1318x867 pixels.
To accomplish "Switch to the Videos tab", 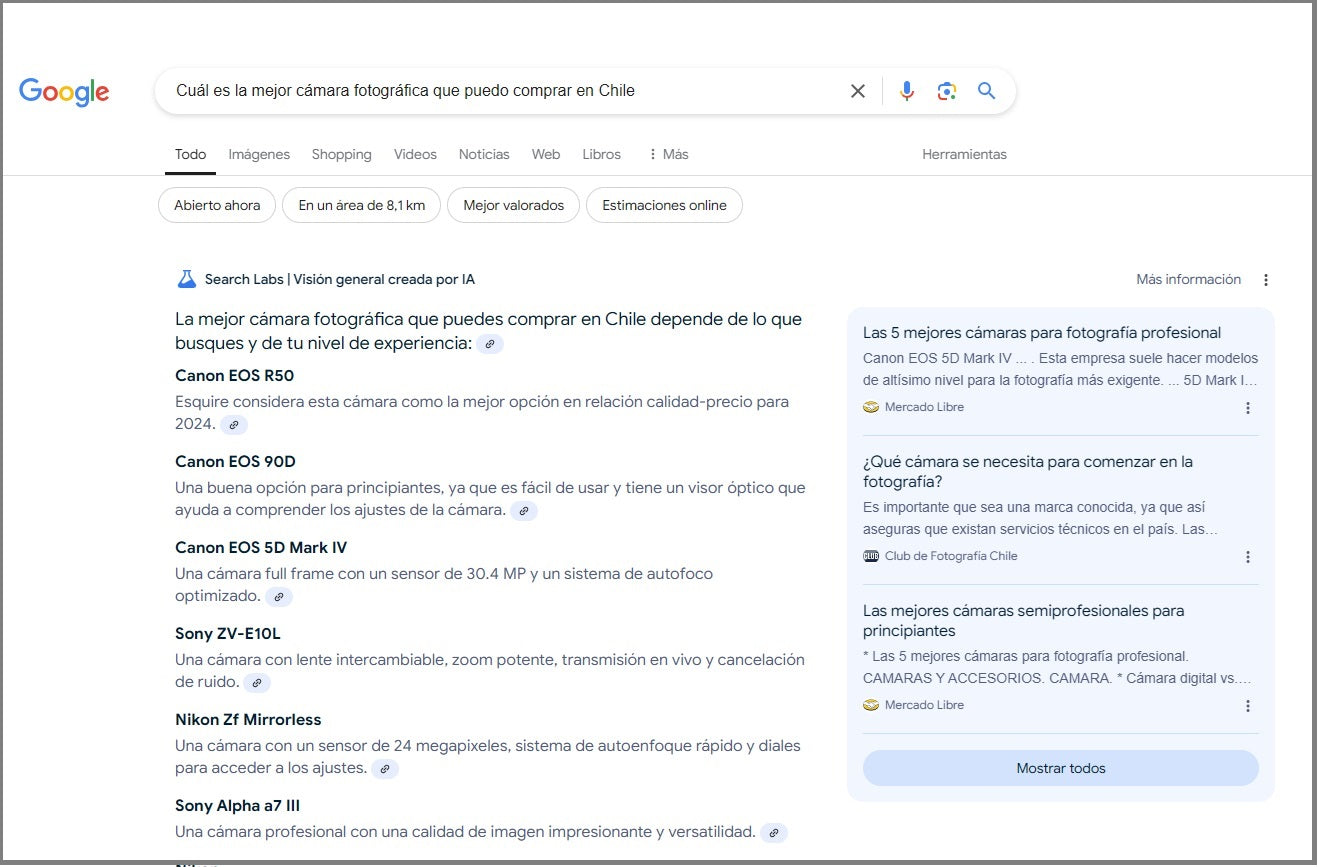I will click(415, 155).
